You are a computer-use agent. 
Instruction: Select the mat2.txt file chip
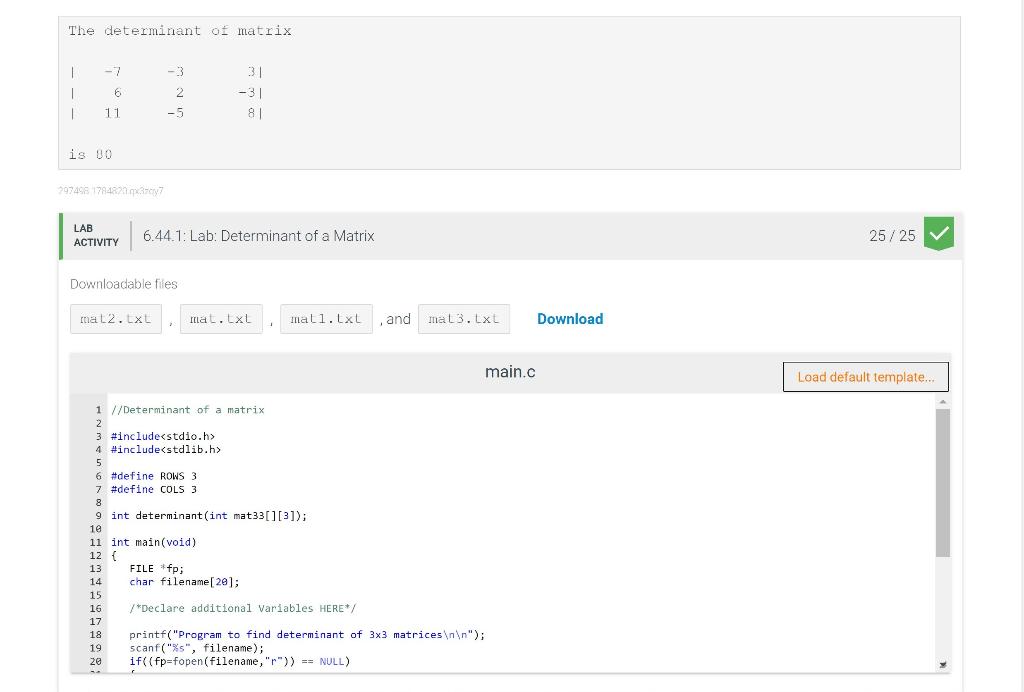(115, 318)
